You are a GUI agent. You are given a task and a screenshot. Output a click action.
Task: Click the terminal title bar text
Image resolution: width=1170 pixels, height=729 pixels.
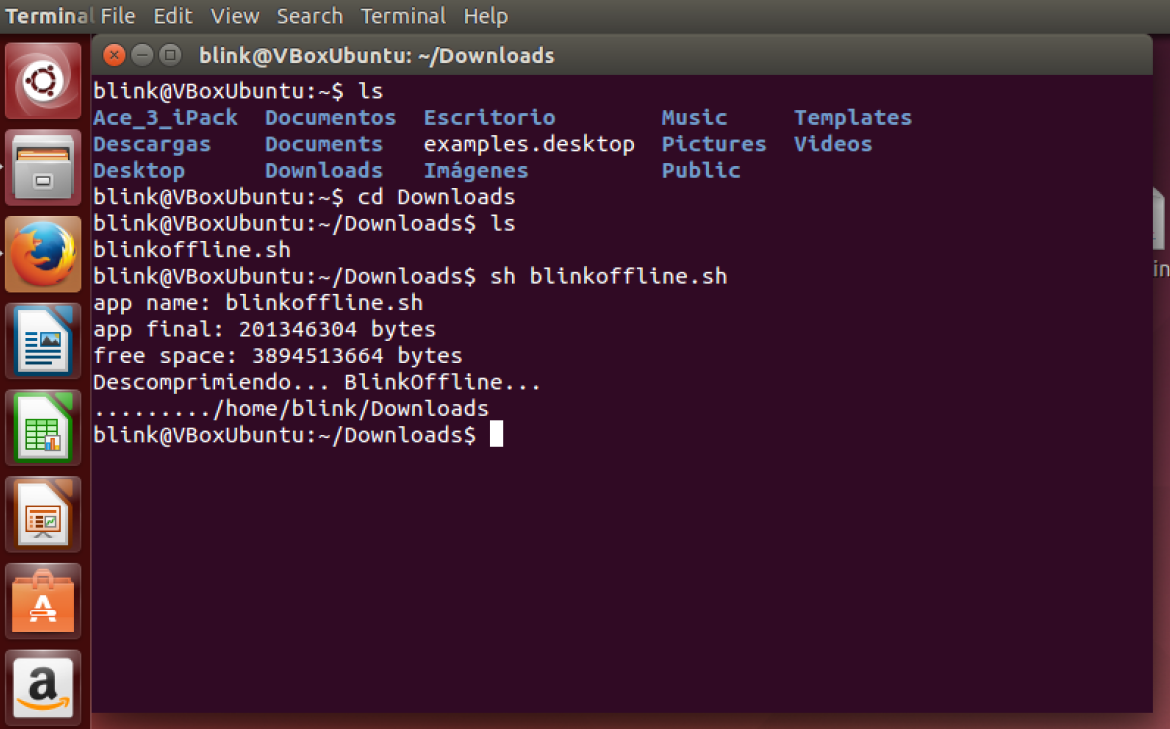(376, 56)
